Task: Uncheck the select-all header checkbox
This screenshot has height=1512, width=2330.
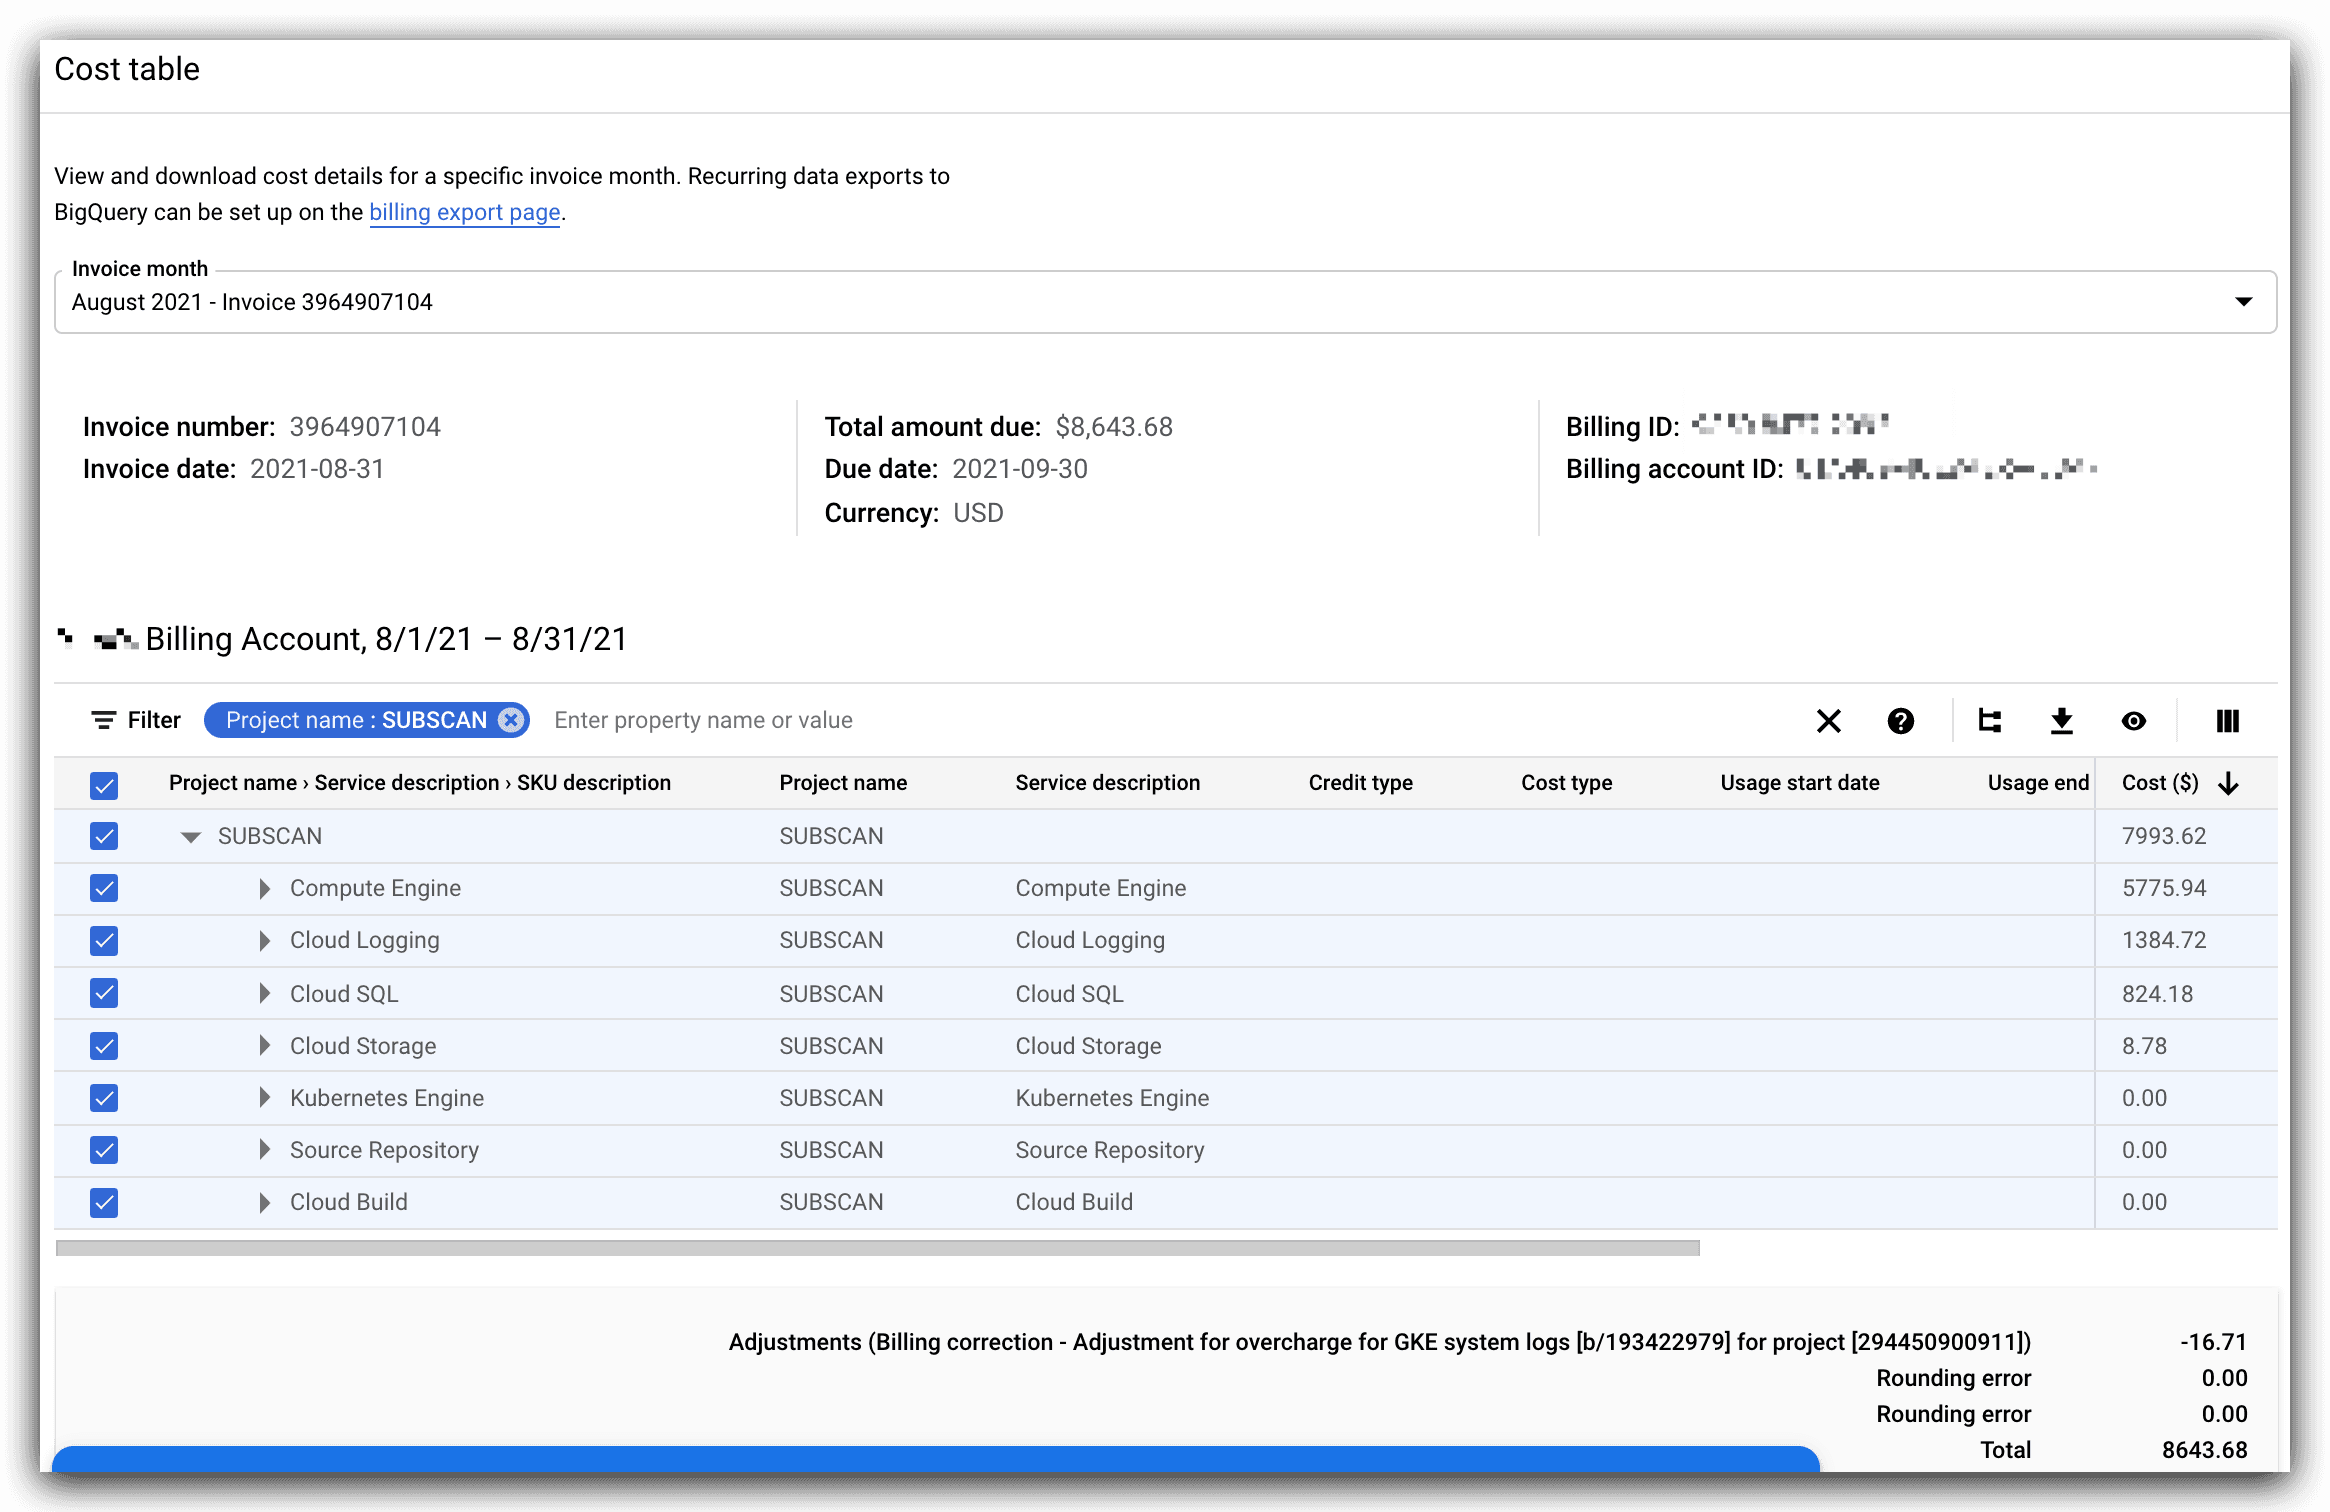Action: point(104,785)
